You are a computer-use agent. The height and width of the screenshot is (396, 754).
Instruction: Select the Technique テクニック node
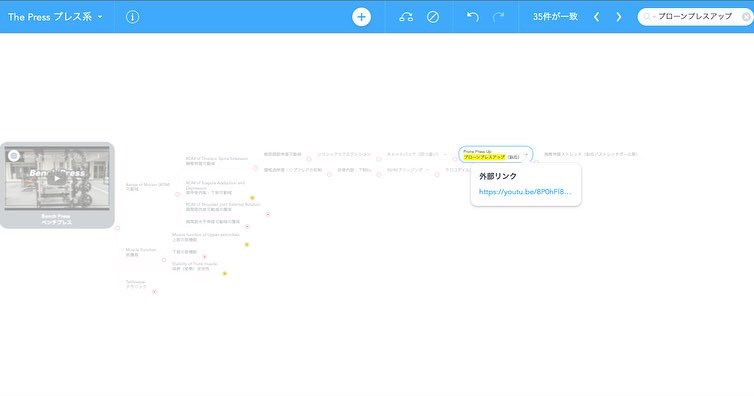click(x=136, y=284)
